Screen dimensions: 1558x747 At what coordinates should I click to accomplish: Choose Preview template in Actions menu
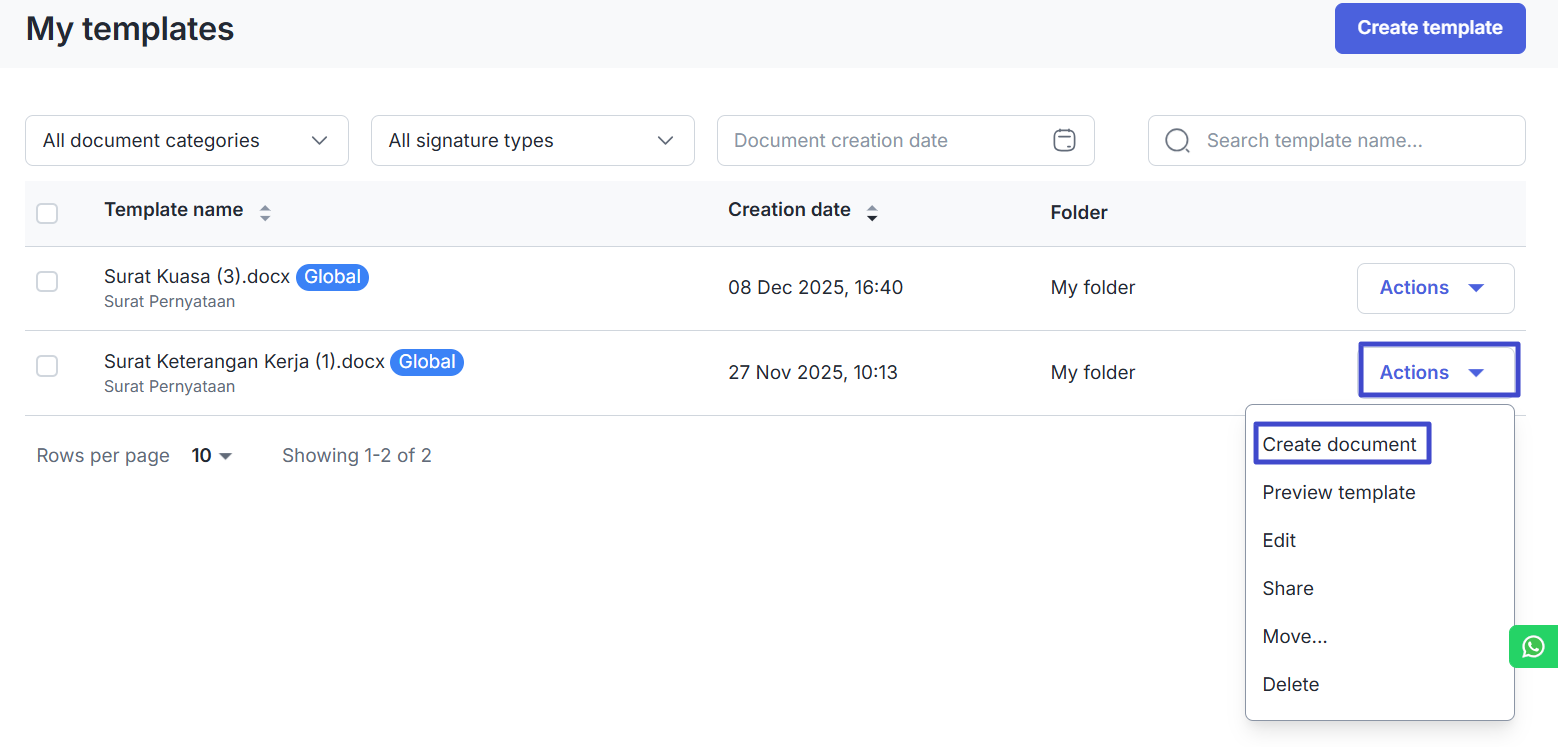click(x=1338, y=493)
